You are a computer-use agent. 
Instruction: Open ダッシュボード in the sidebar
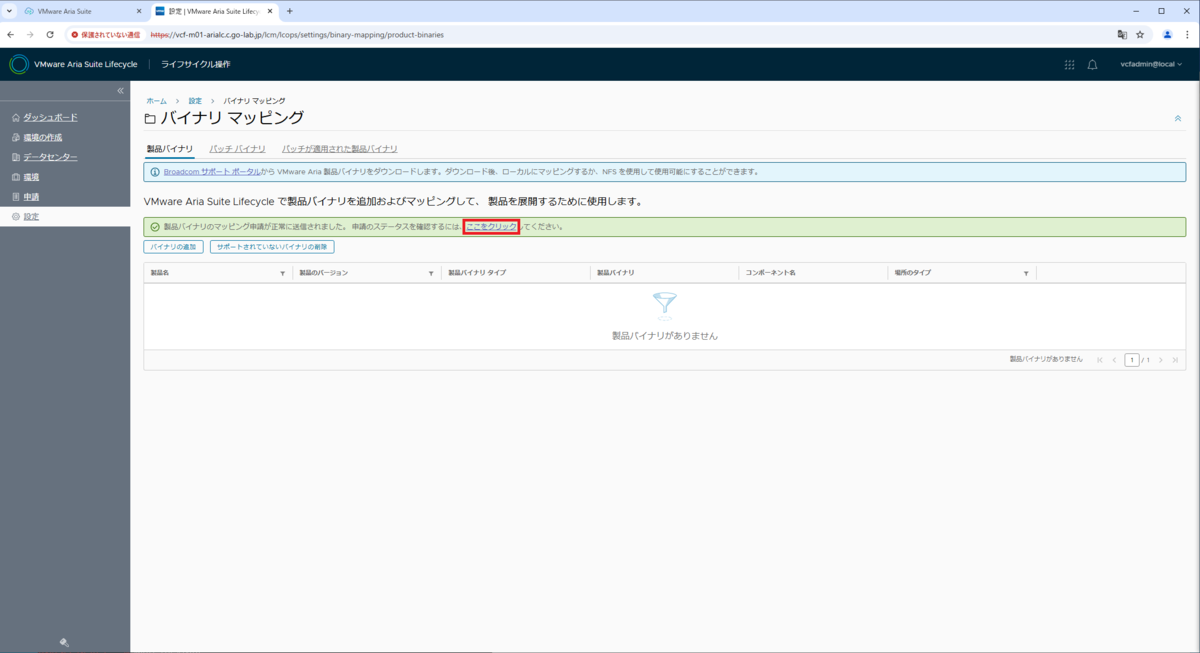[x=51, y=118]
